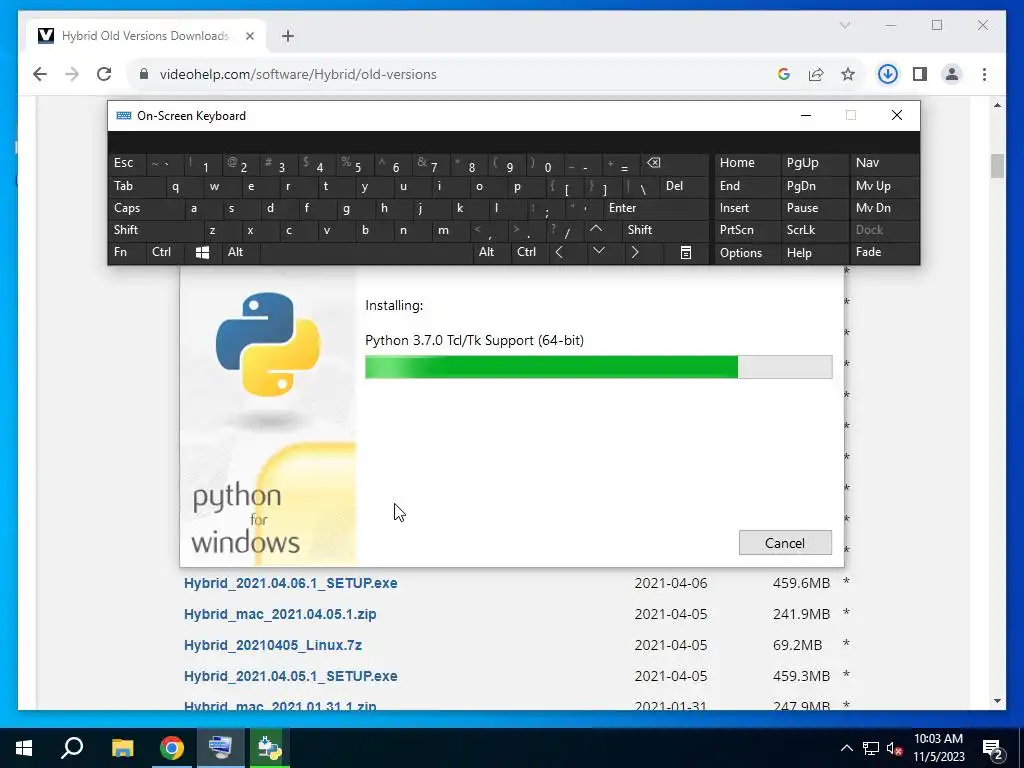Click Tab key on On-Screen Keyboard
1024x768 pixels.
[x=136, y=186]
